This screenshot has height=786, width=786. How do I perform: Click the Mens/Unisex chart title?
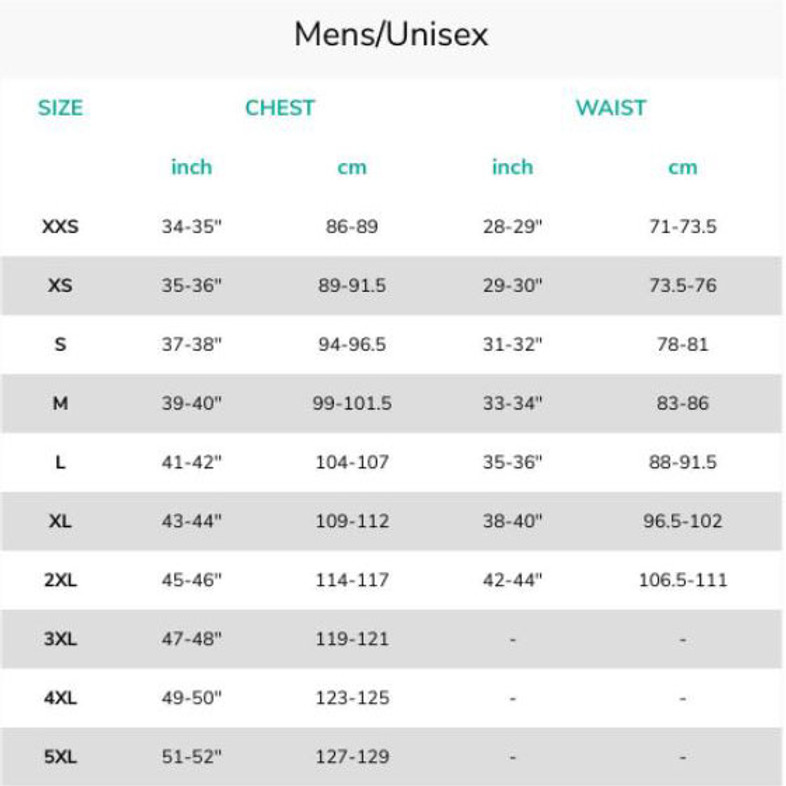coord(391,35)
